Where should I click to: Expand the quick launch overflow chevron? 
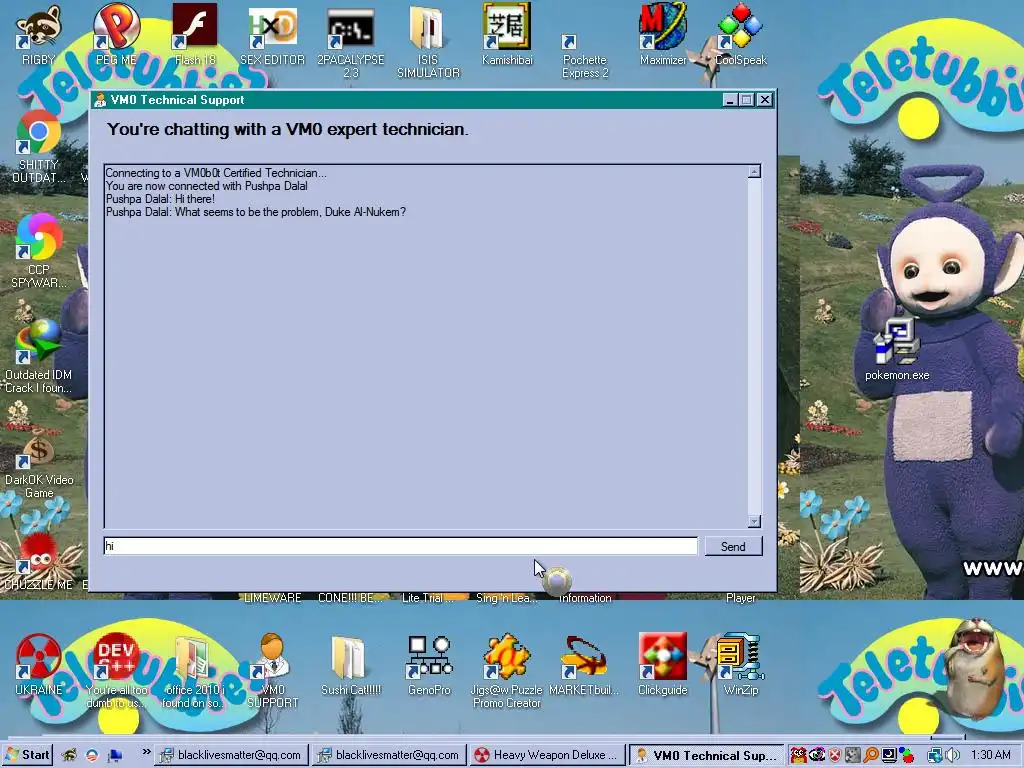[x=146, y=752]
